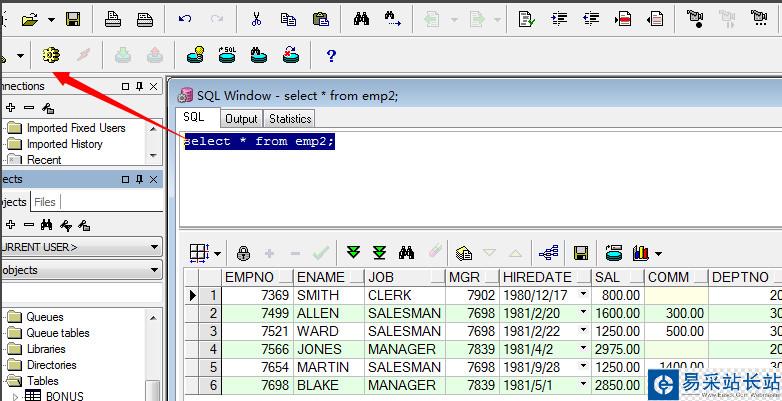The image size is (782, 401).
Task: Open the Explain Plan SQL icon
Action: pyautogui.click(x=227, y=55)
